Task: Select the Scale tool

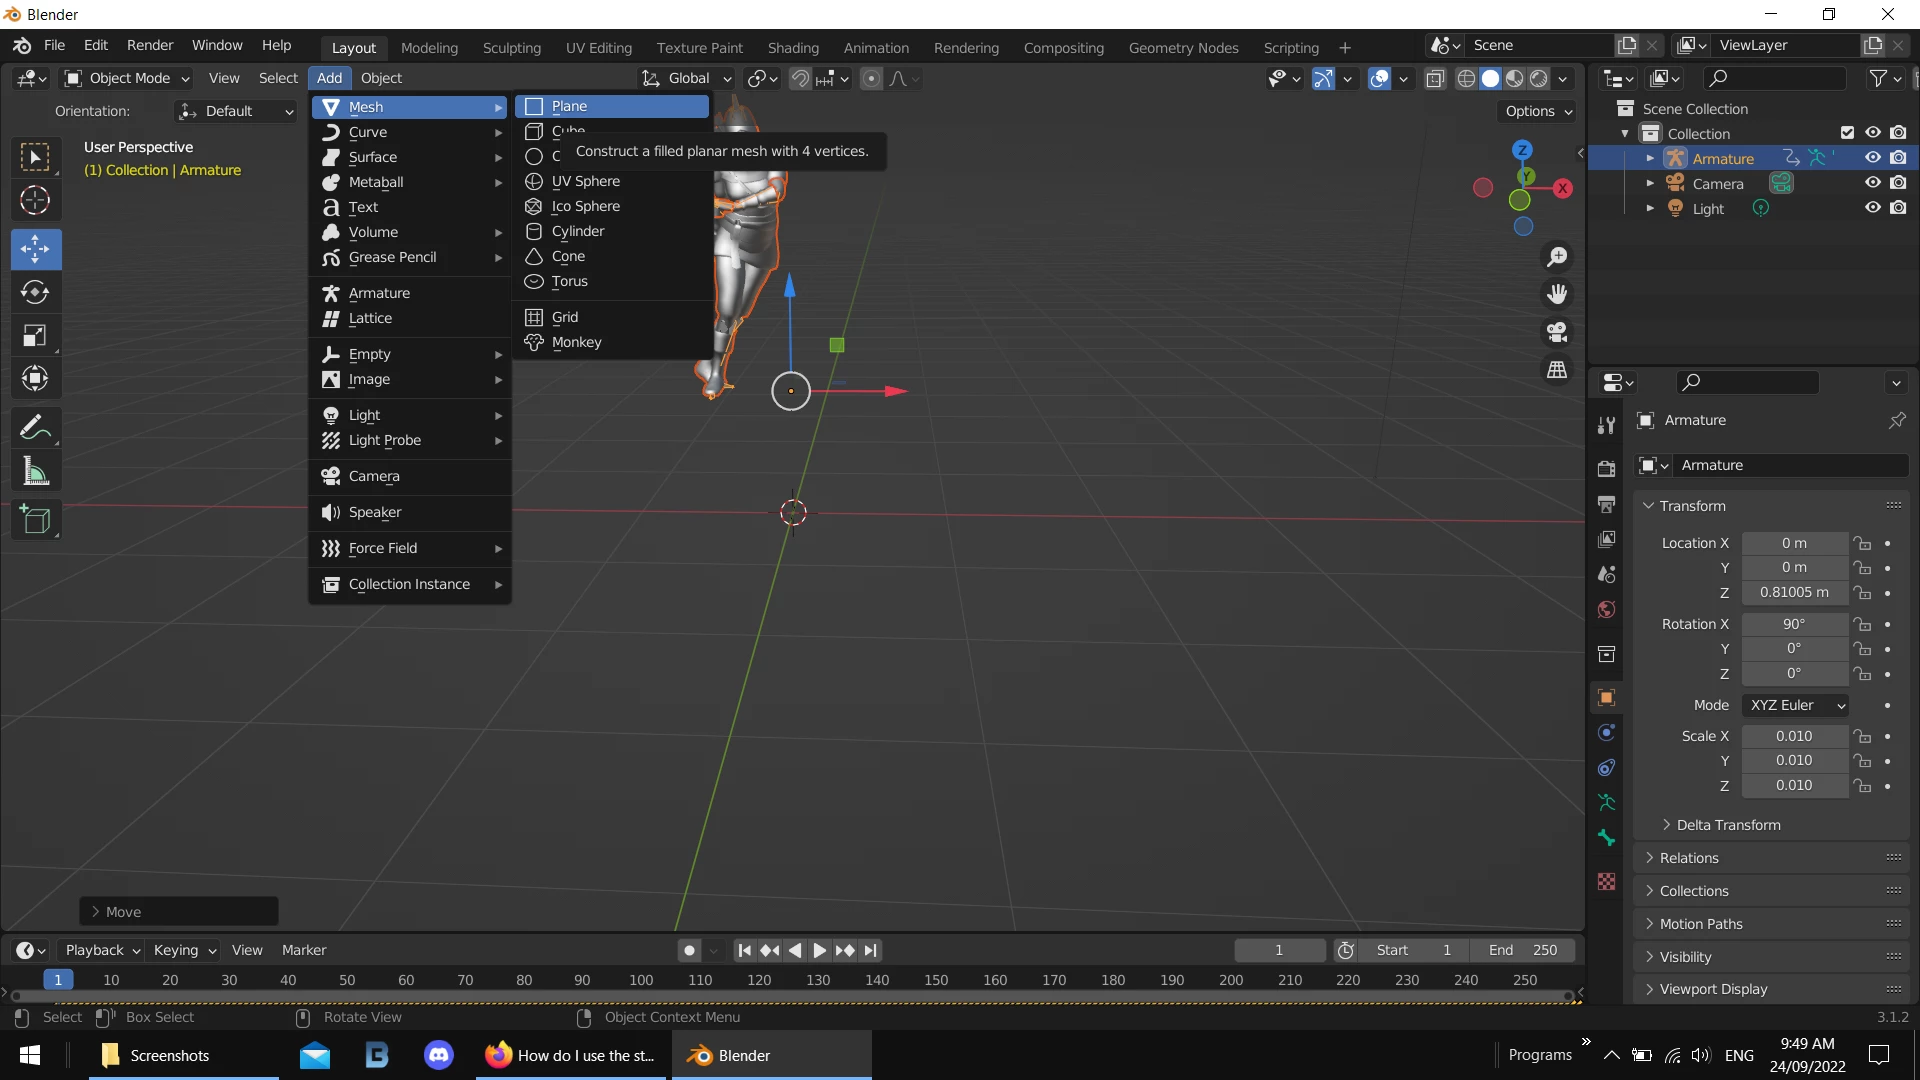Action: pos(35,335)
